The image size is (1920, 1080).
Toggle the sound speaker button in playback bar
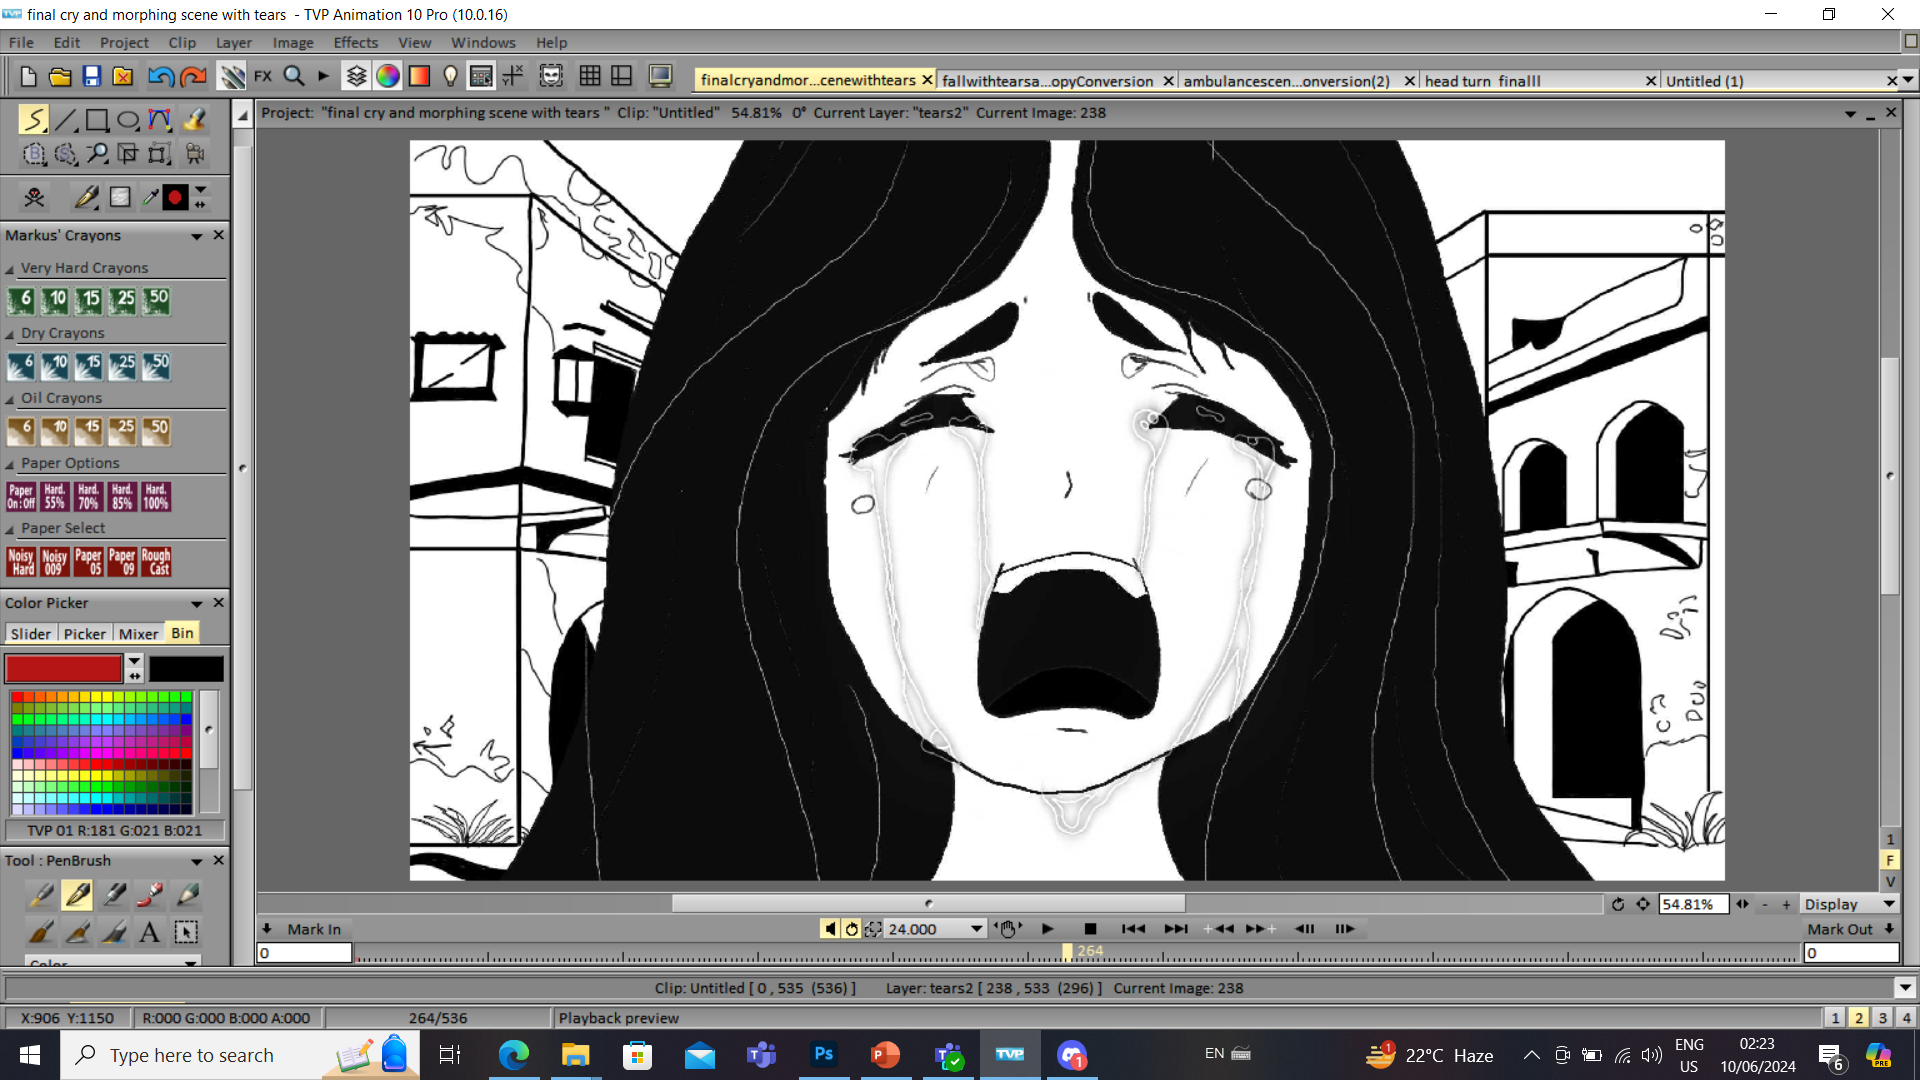tap(830, 929)
